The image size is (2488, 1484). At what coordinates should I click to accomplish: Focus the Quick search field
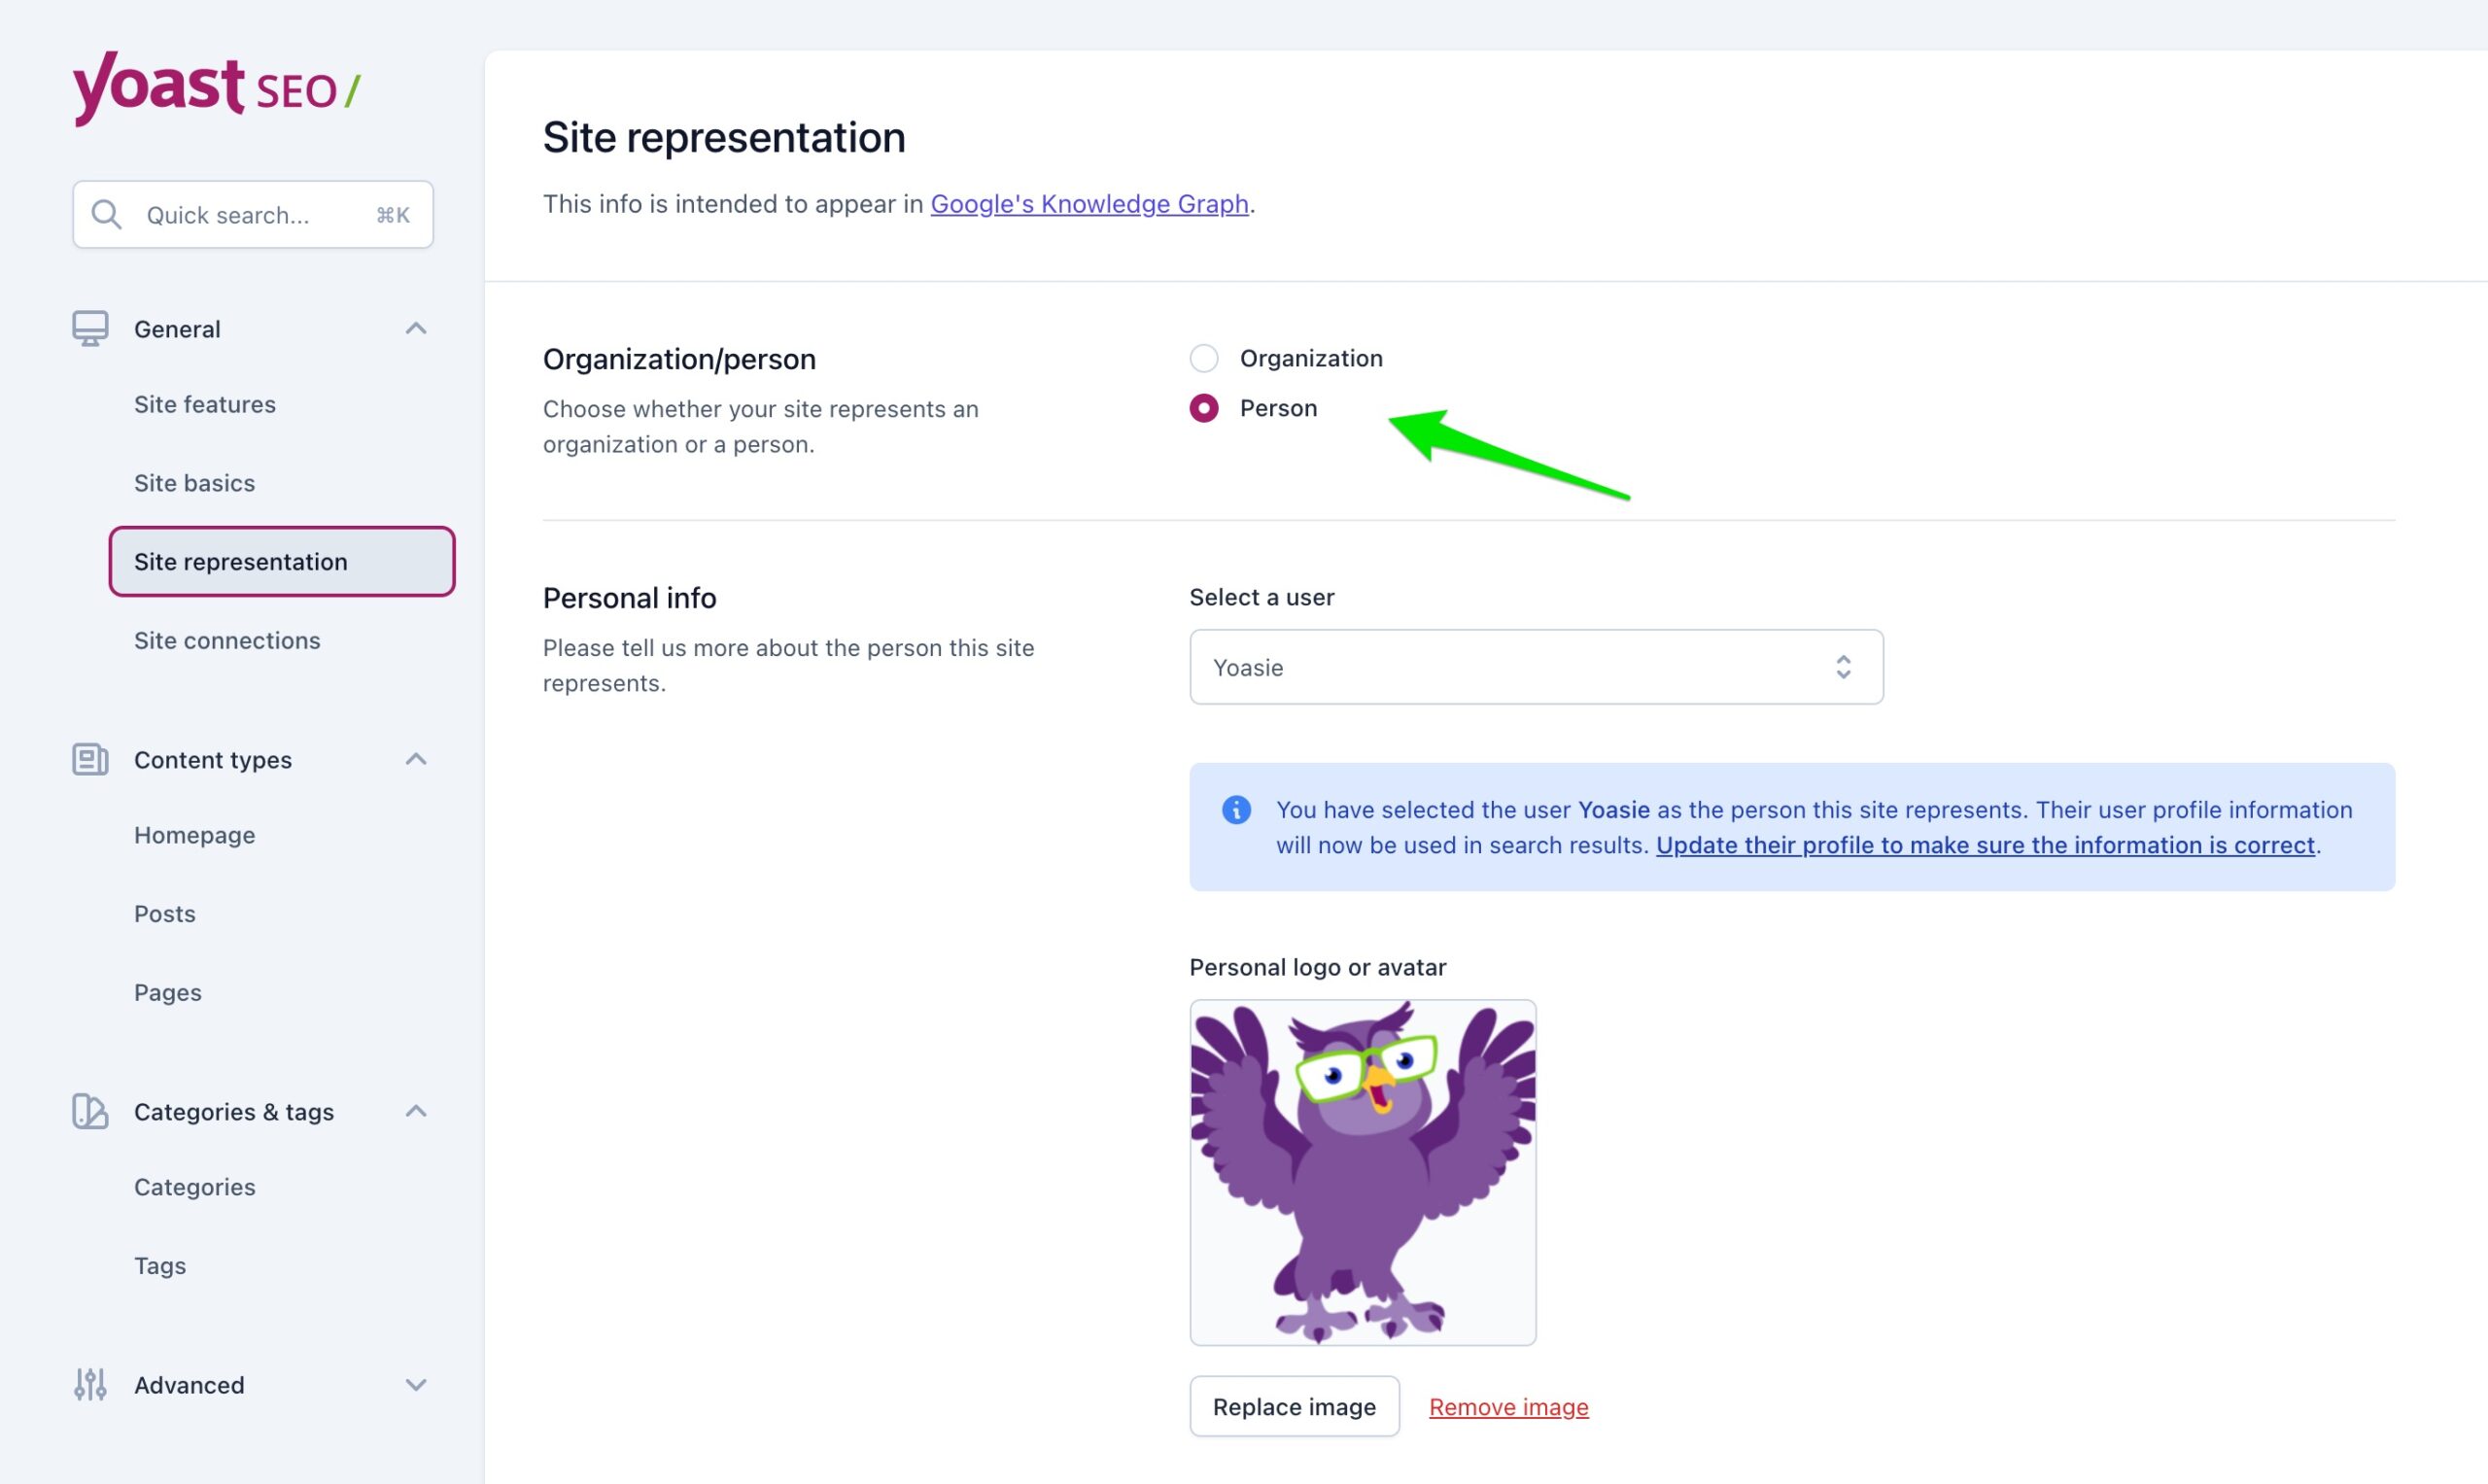tap(253, 215)
